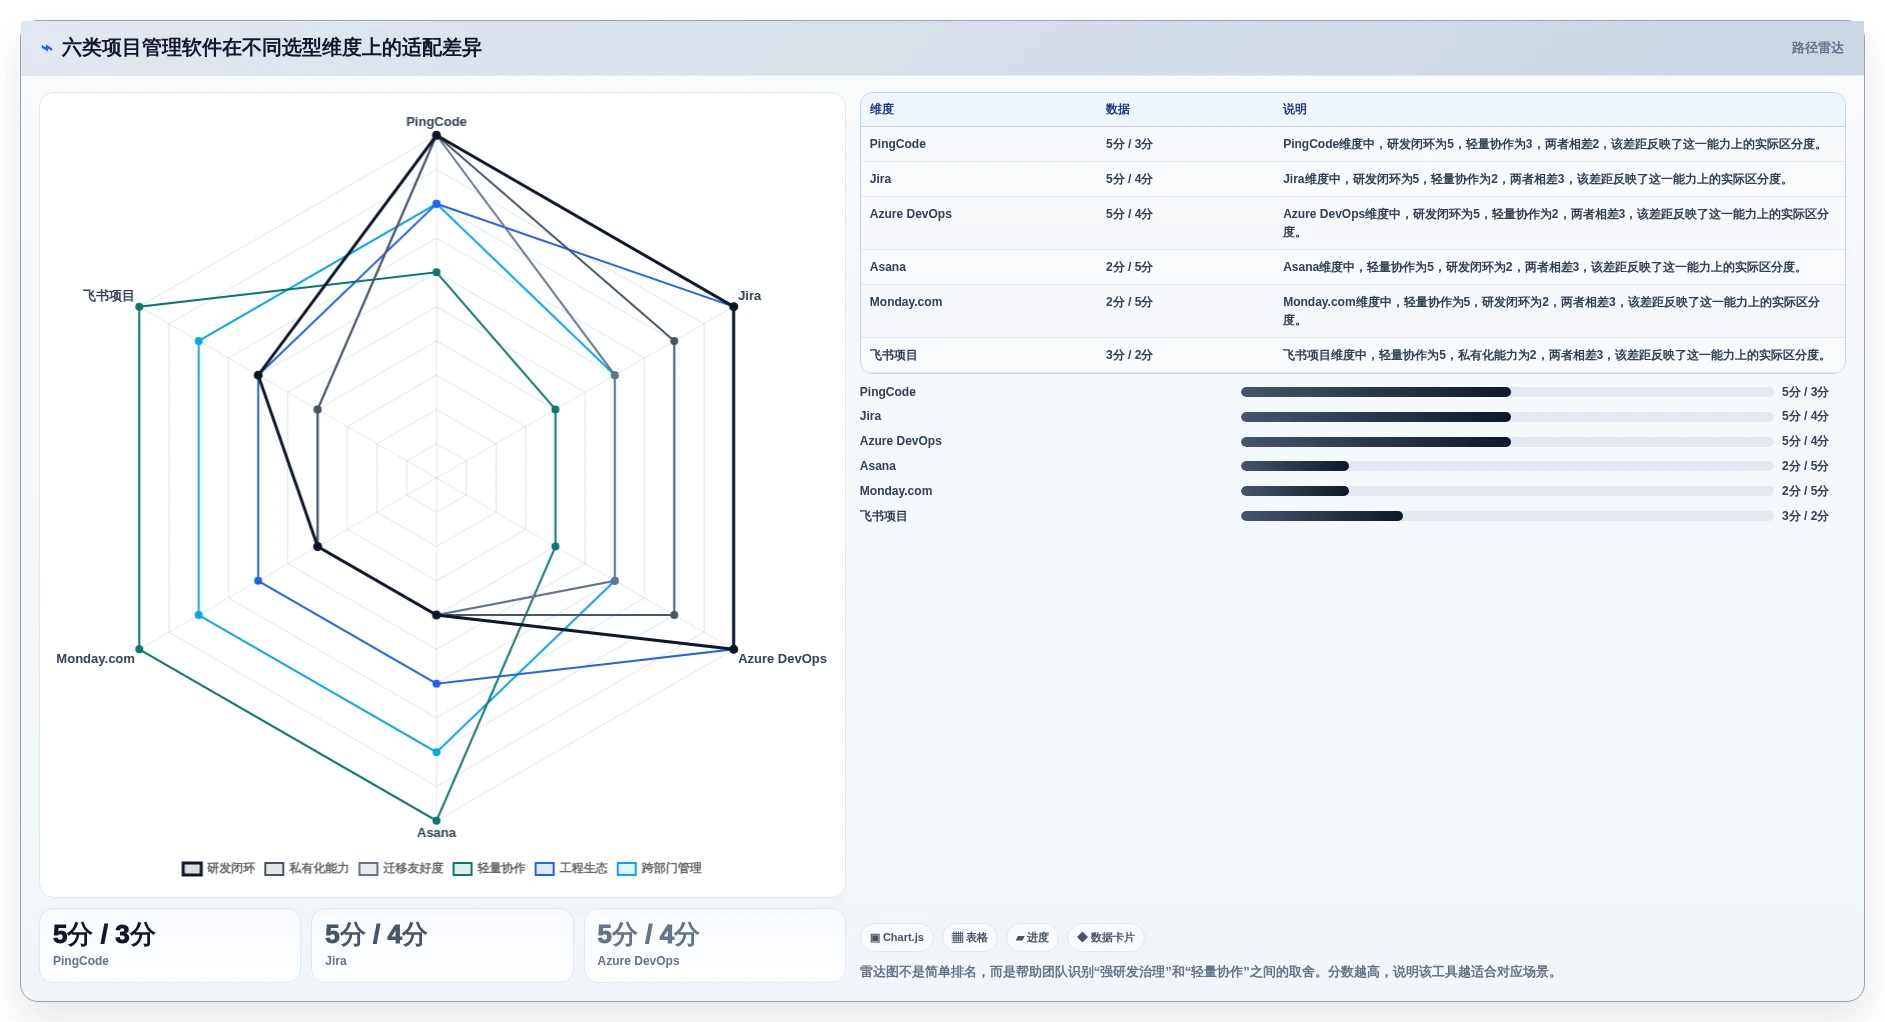Click the 飞书项目 radar axis label

coord(108,296)
